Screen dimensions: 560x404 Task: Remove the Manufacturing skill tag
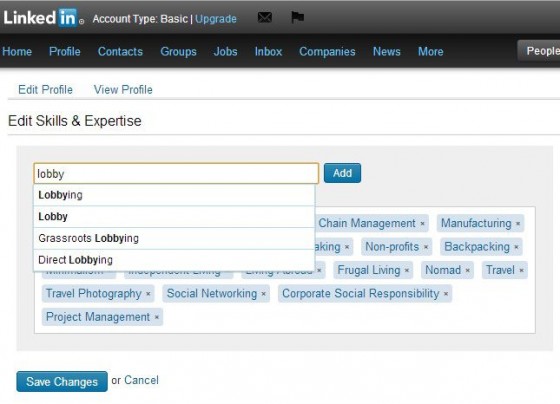[x=518, y=224]
